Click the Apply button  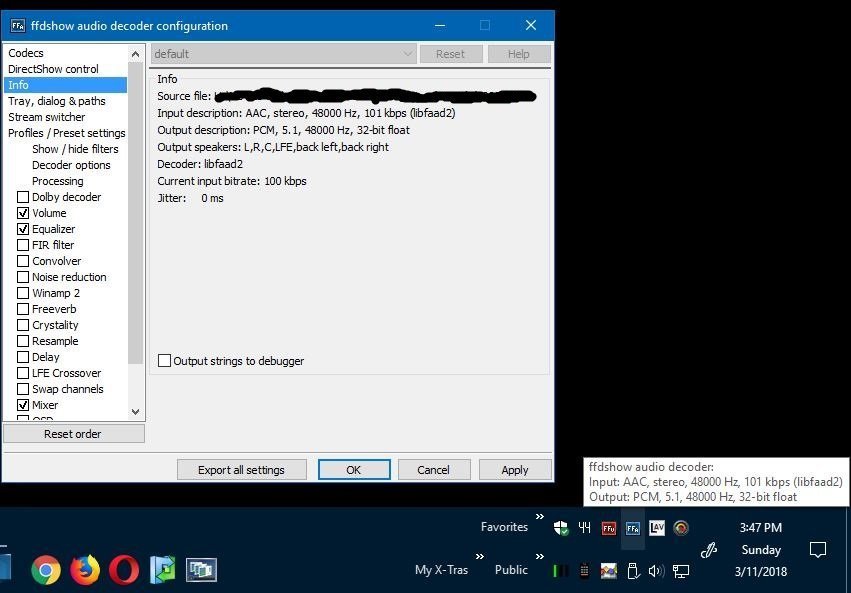515,470
